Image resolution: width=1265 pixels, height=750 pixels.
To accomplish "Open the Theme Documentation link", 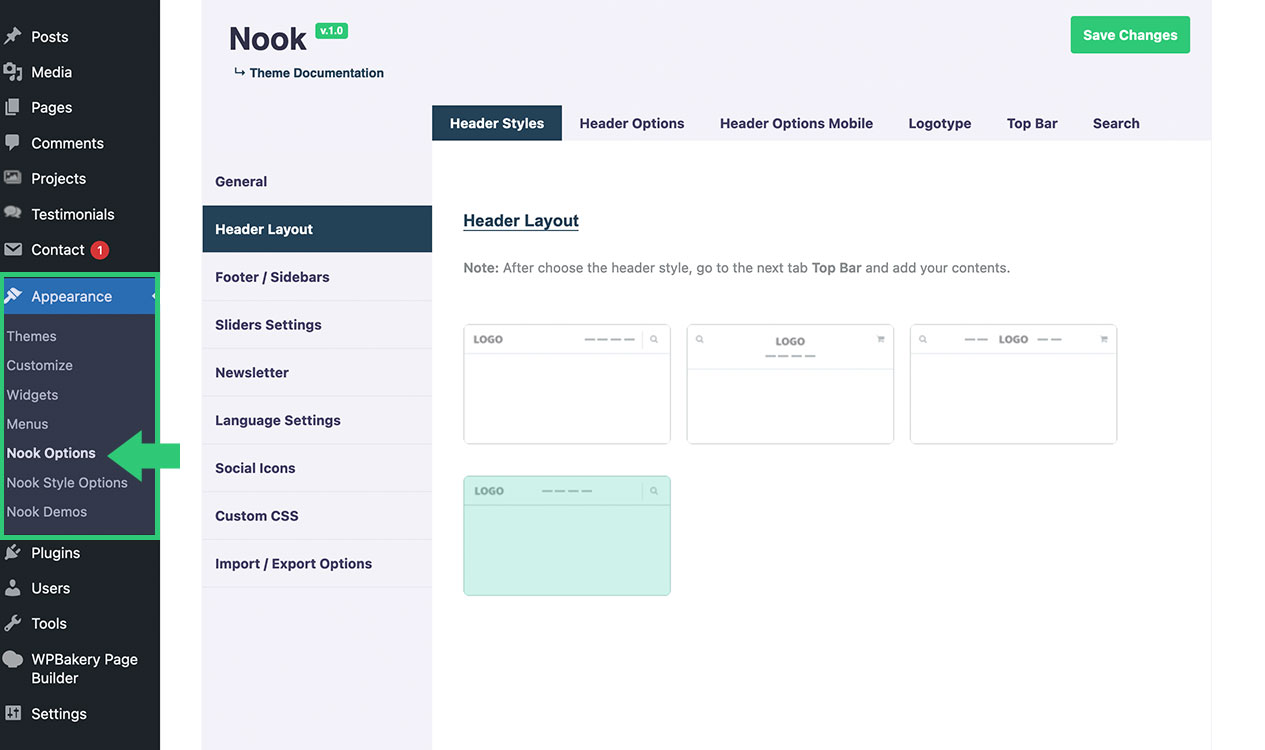I will point(316,73).
